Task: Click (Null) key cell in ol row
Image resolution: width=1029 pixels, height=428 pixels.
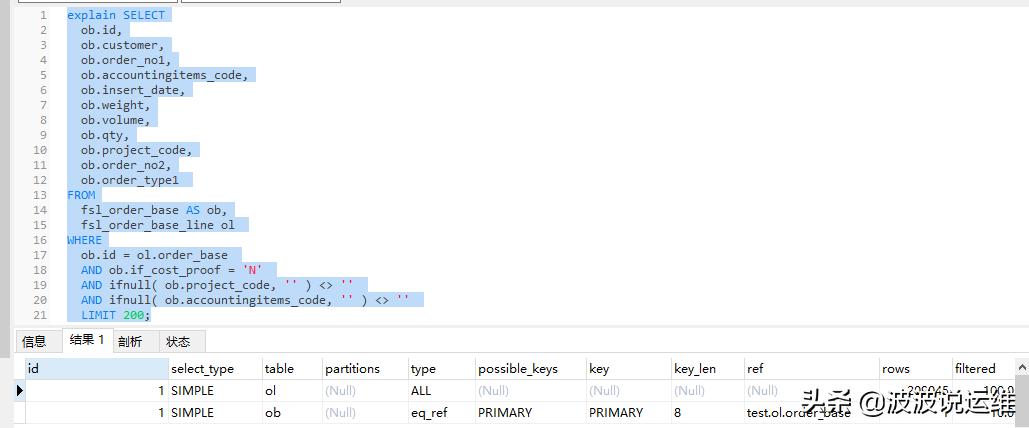Action: [x=629, y=391]
